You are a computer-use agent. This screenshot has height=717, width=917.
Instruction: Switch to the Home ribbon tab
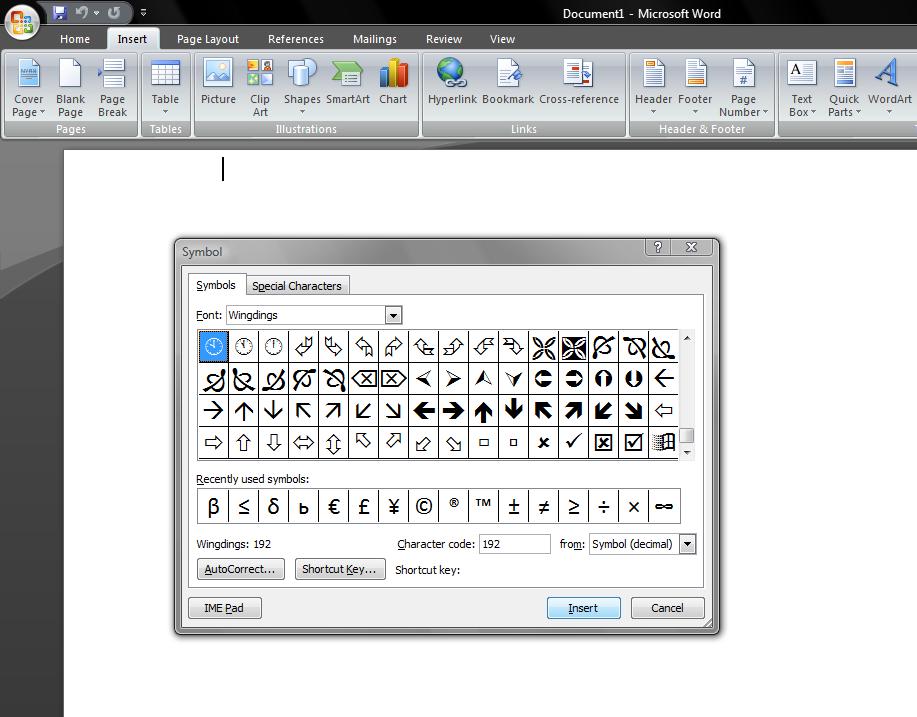[x=75, y=39]
